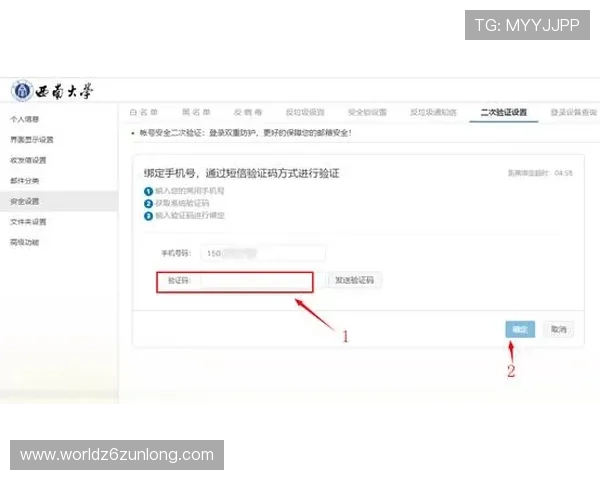This screenshot has height=480, width=600.
Task: Open the 反垃圾通知信 tab
Action: pyautogui.click(x=433, y=112)
